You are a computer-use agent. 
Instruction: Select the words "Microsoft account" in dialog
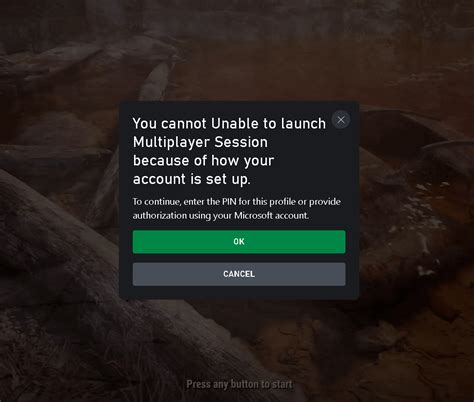(271, 215)
